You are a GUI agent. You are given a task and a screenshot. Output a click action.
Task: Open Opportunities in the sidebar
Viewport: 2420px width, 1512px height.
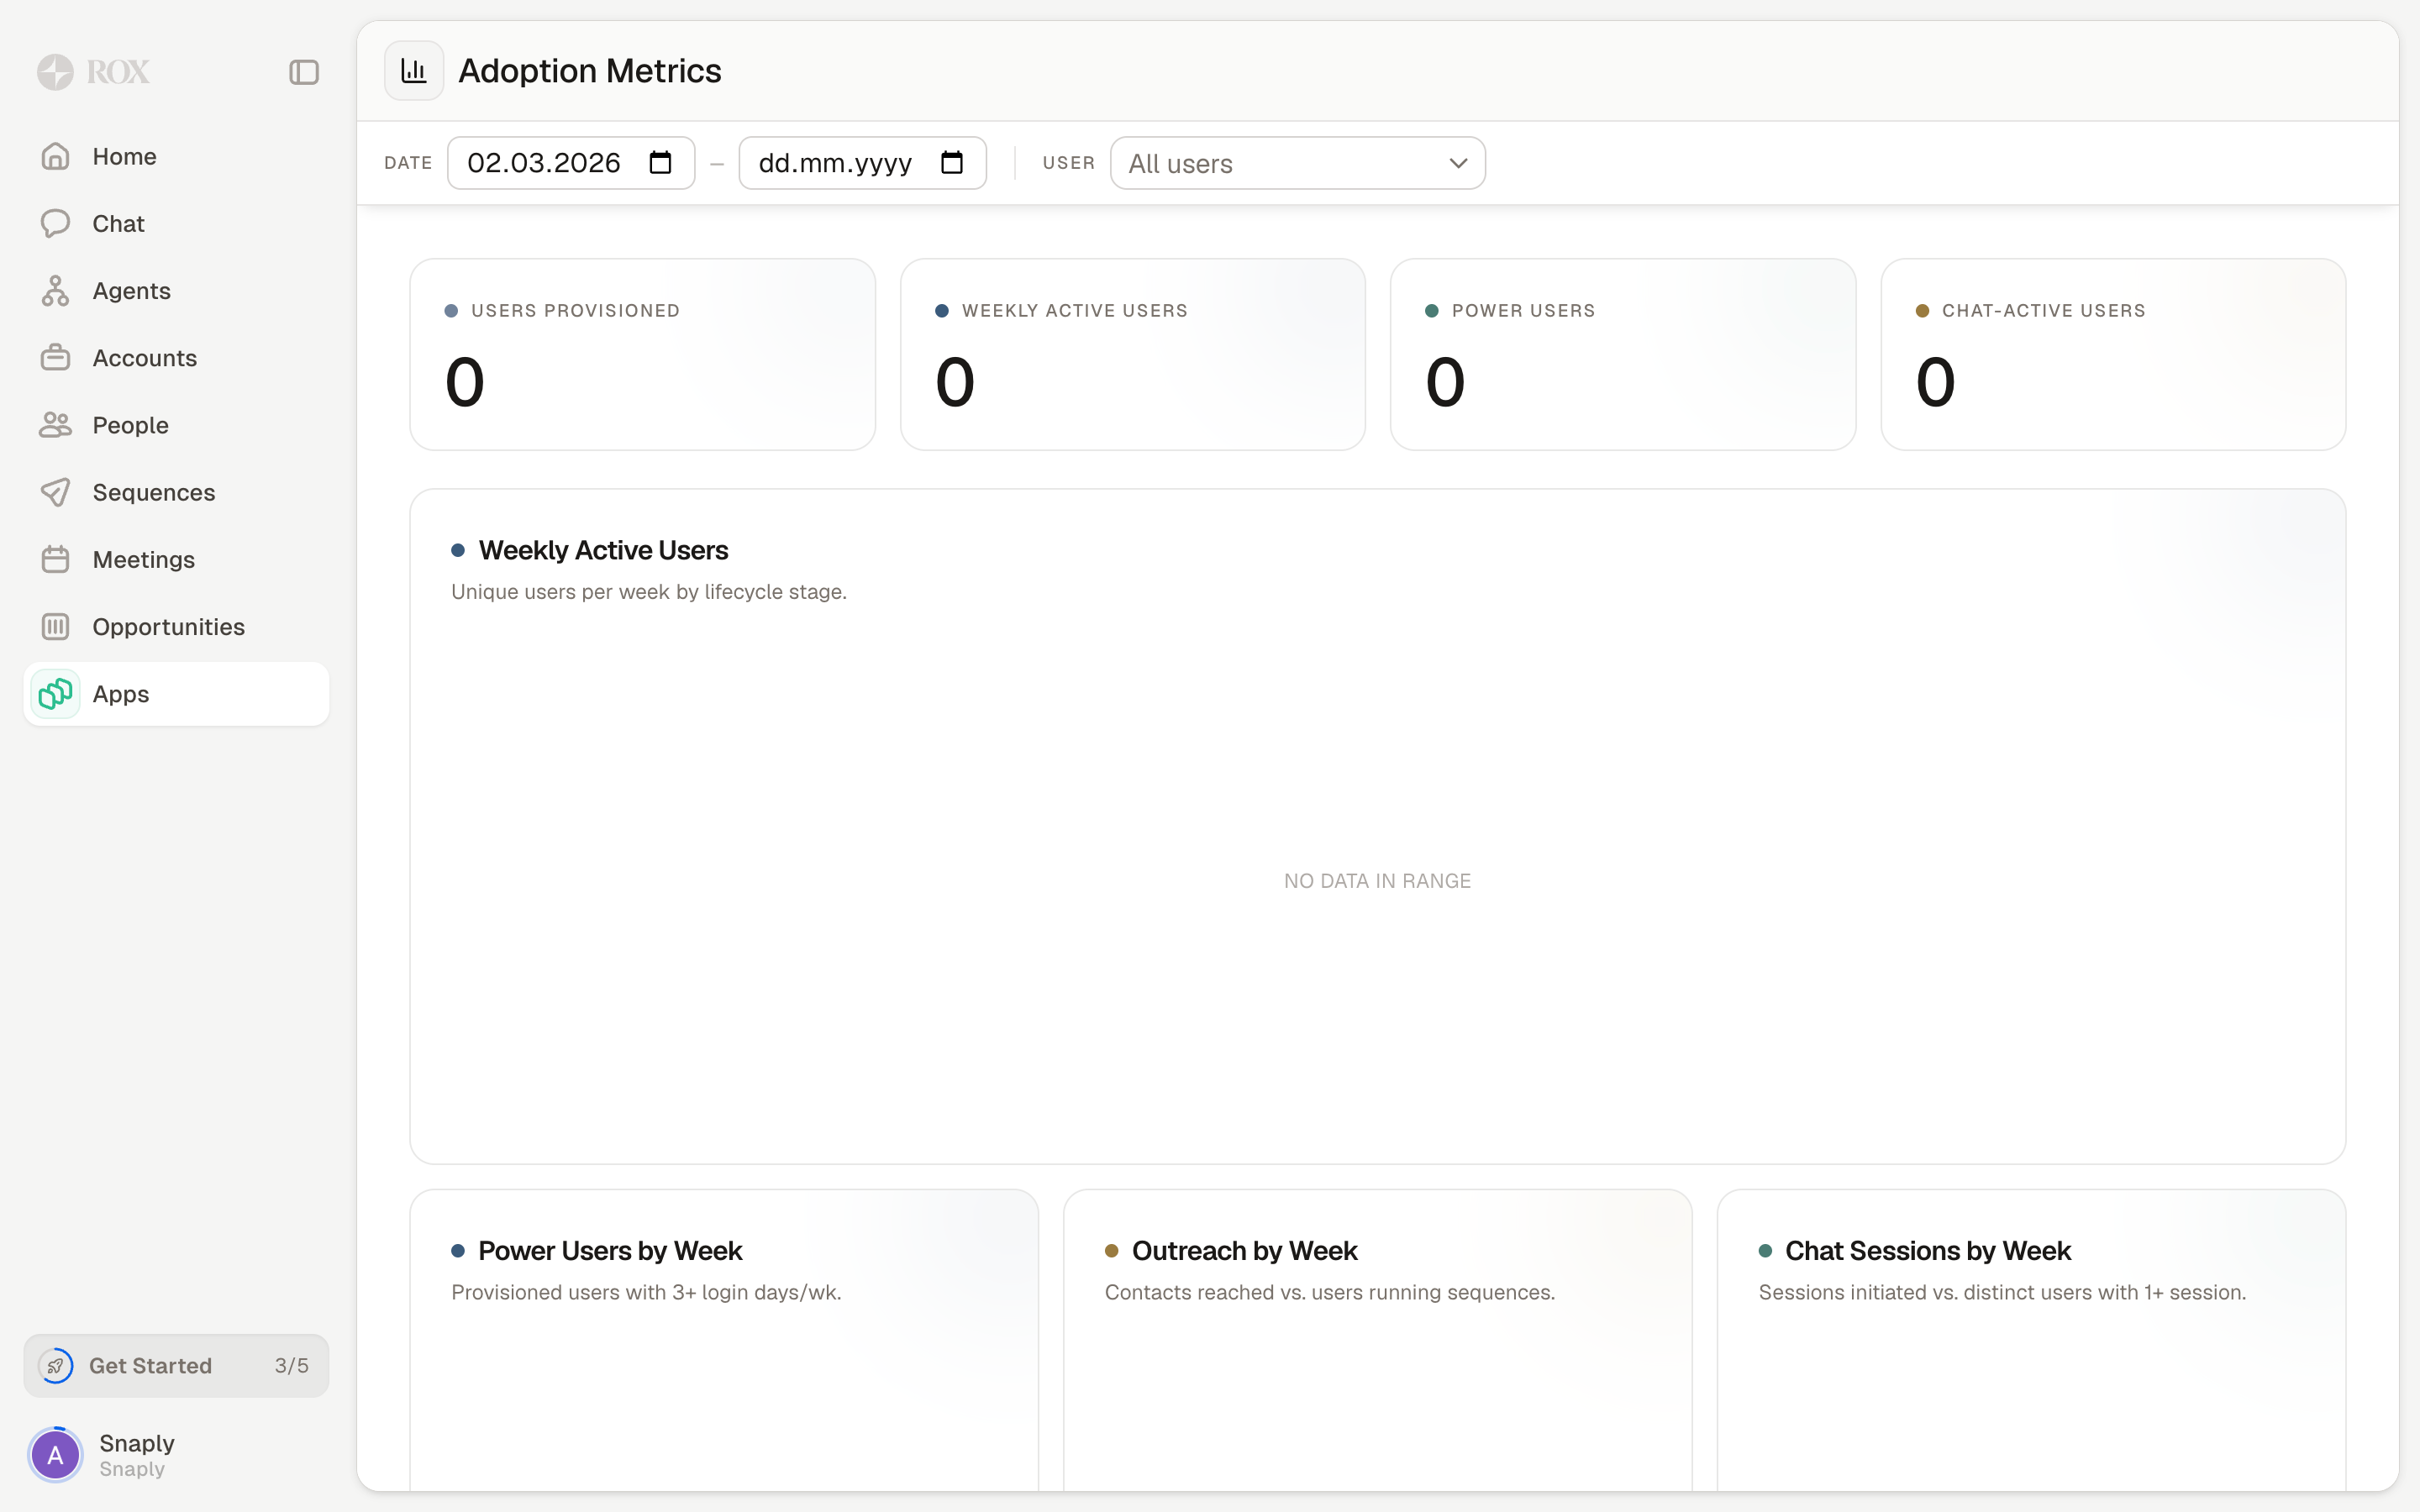pyautogui.click(x=176, y=626)
